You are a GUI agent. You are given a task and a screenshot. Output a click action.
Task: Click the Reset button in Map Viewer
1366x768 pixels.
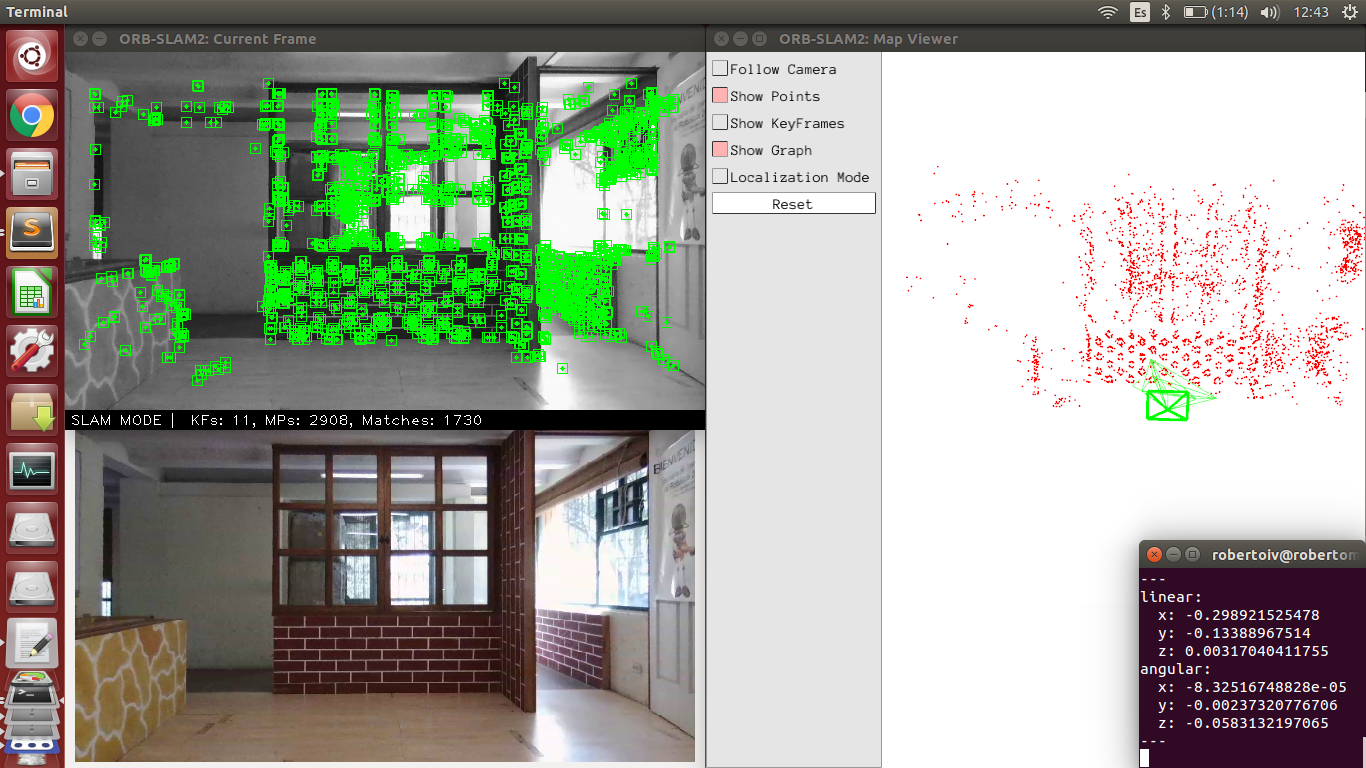[x=794, y=204]
